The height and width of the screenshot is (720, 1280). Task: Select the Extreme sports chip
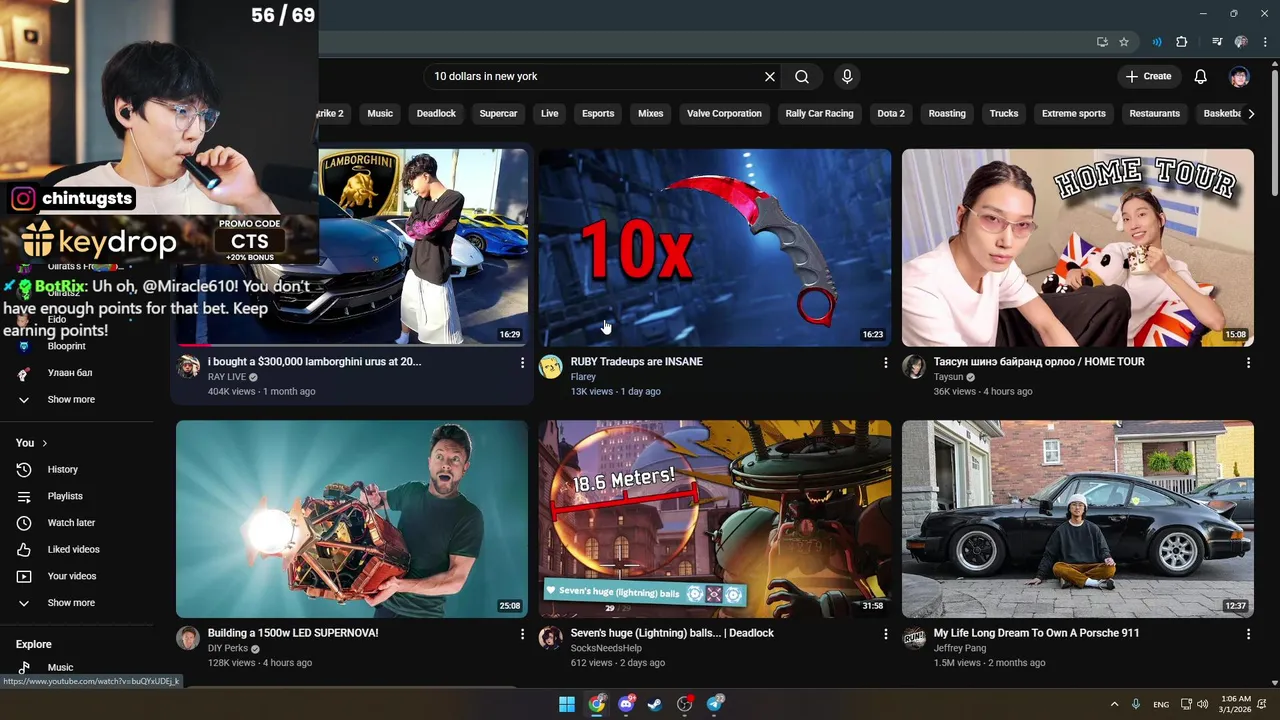1073,114
